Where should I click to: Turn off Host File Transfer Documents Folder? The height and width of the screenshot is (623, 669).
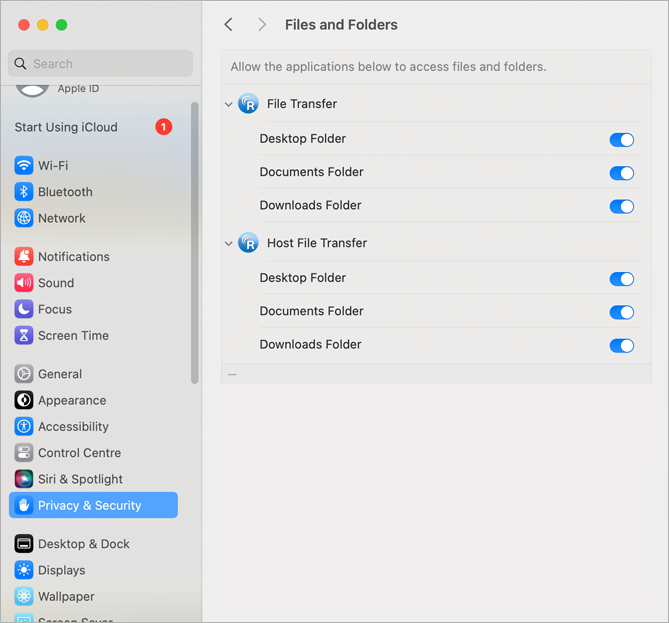click(621, 312)
